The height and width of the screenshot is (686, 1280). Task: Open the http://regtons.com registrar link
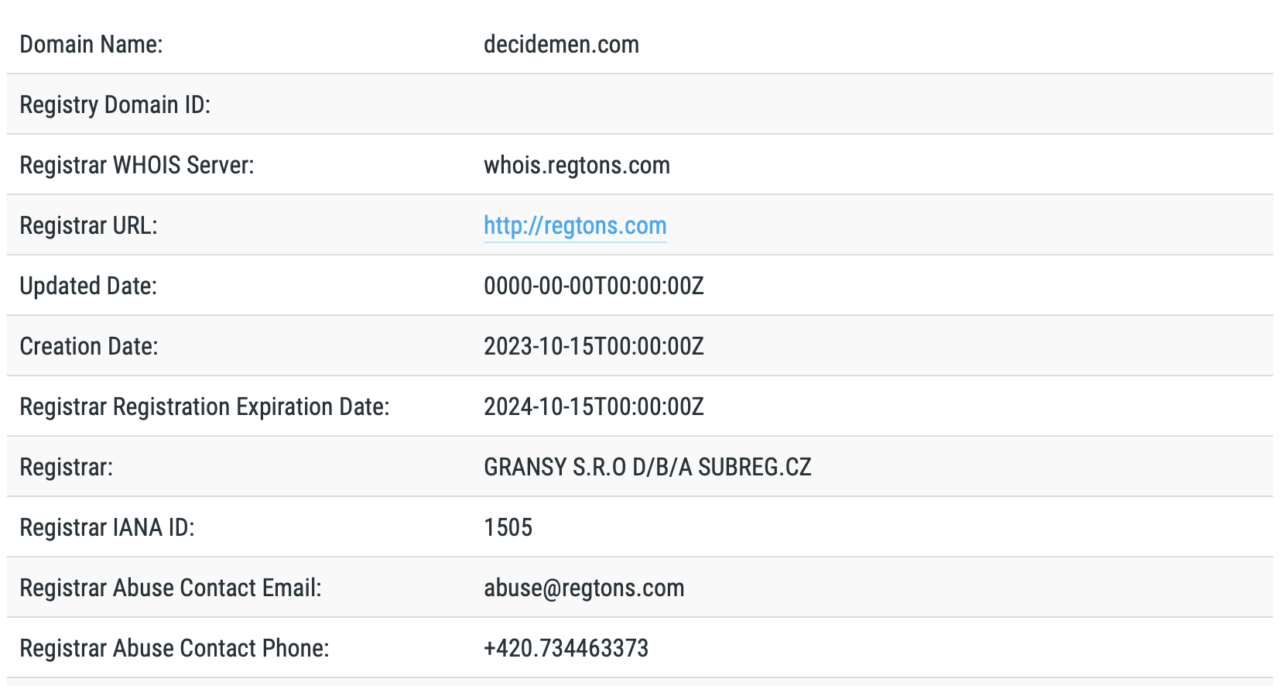(x=575, y=226)
